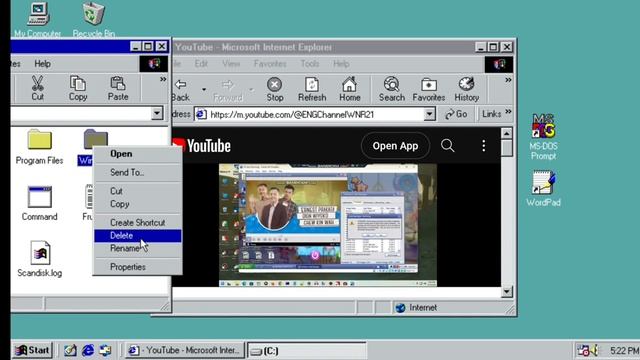This screenshot has width=640, height=360.
Task: Click the 5:22 PM clock
Action: click(x=624, y=350)
